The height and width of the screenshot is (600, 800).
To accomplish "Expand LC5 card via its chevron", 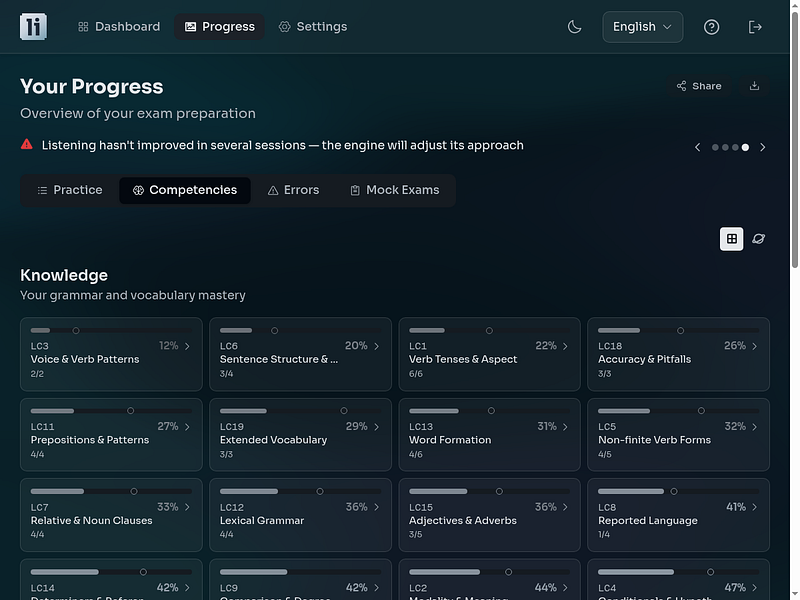I will 755,427.
